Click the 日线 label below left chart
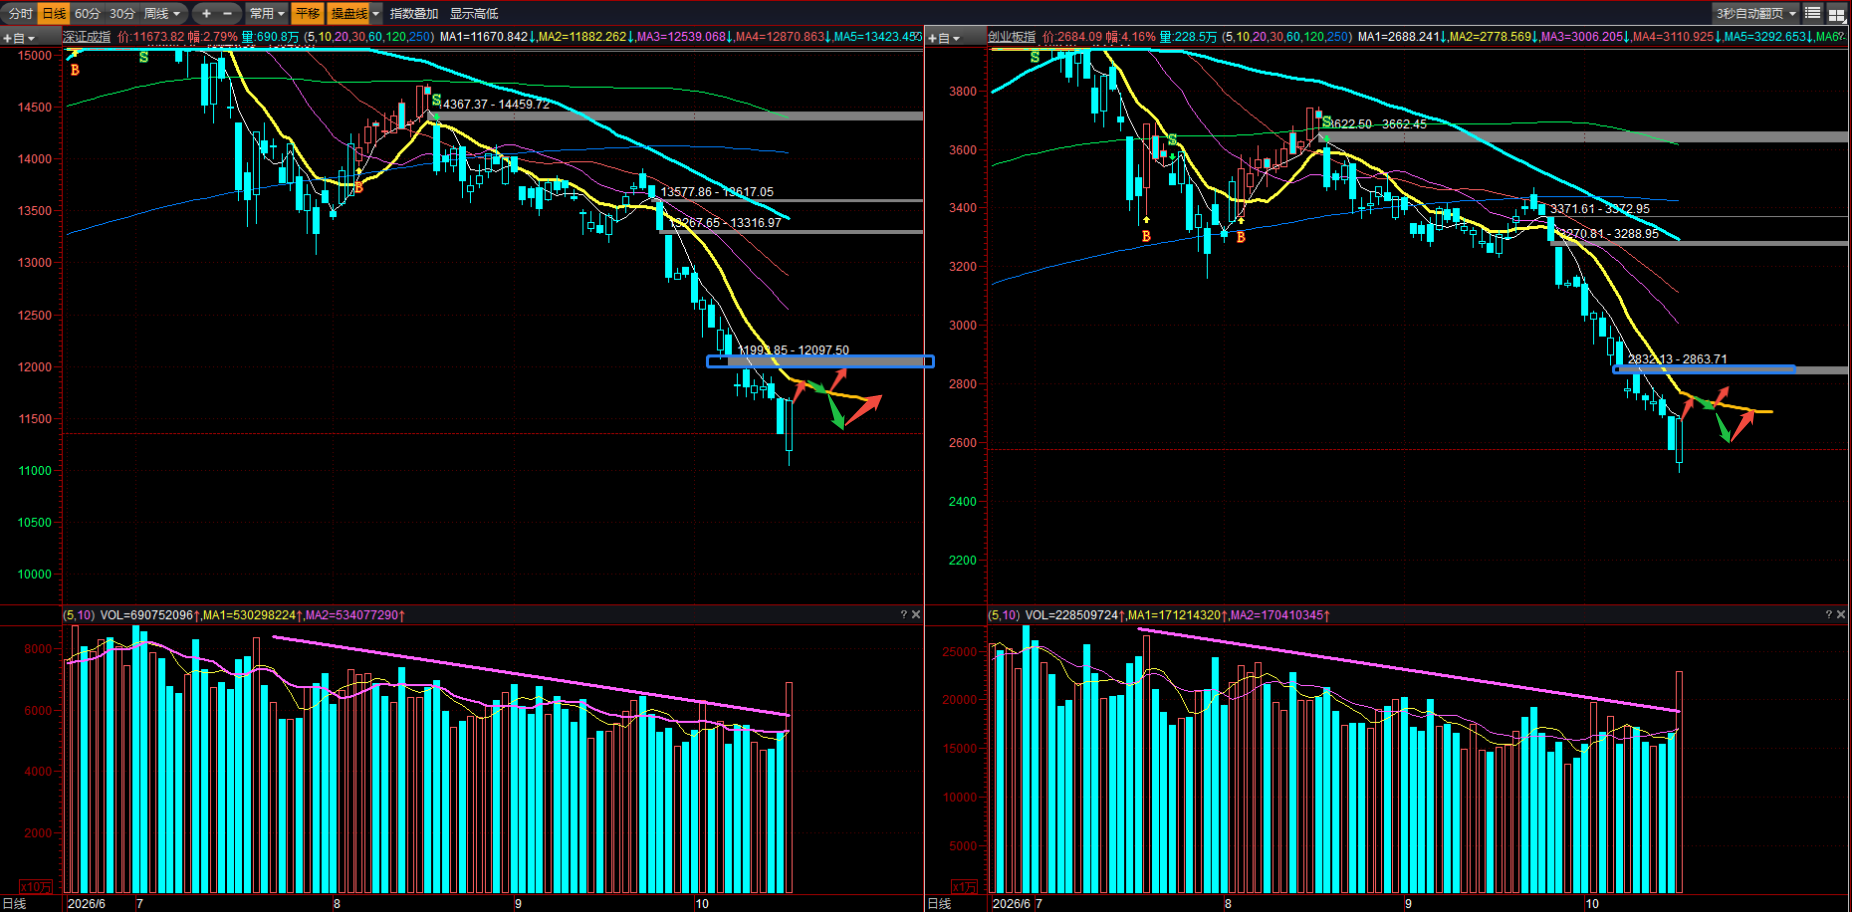 coord(14,903)
